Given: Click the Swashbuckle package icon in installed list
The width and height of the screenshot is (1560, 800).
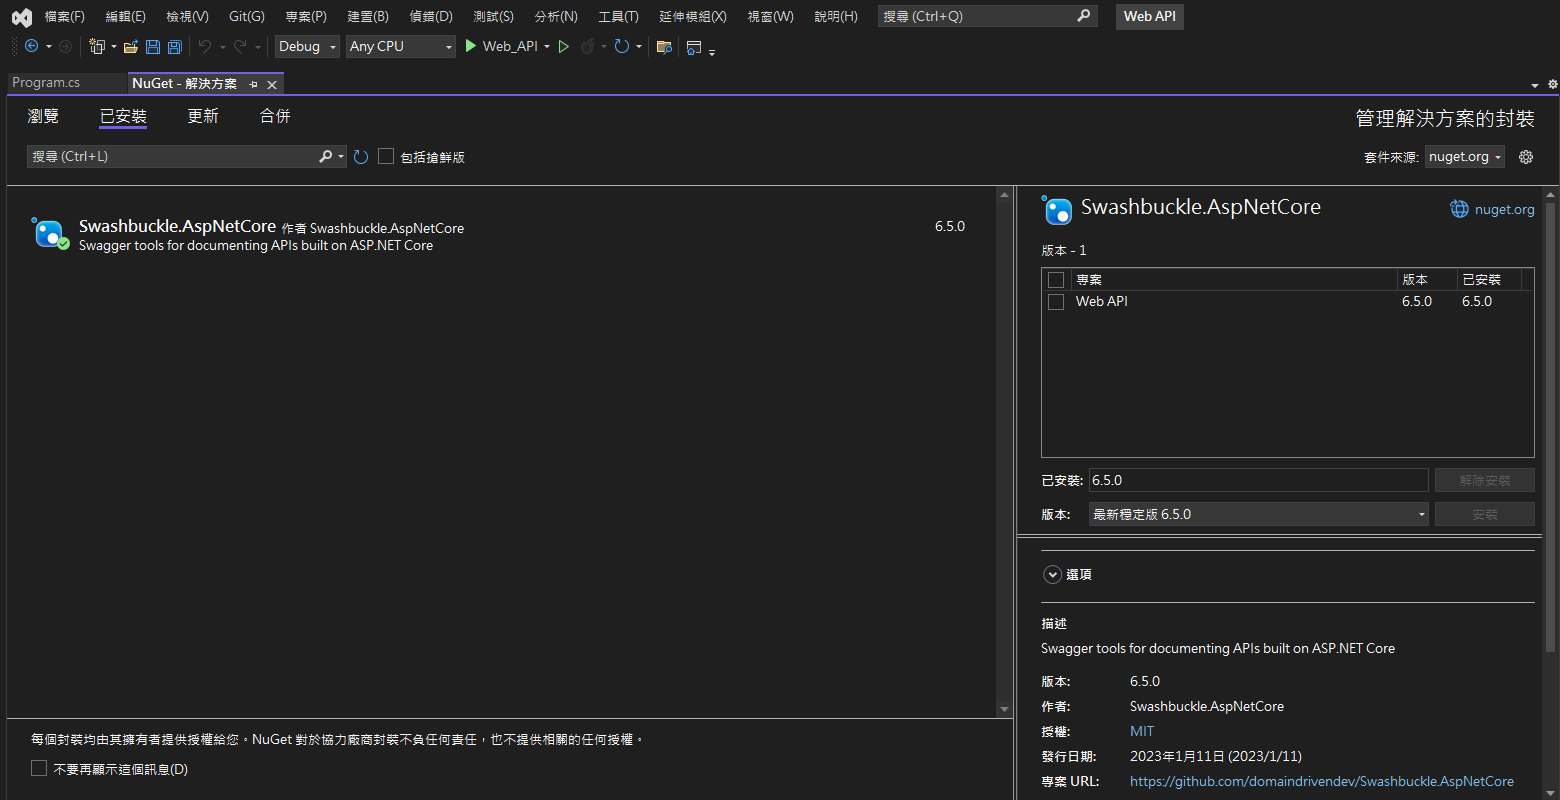Looking at the screenshot, I should pyautogui.click(x=49, y=233).
